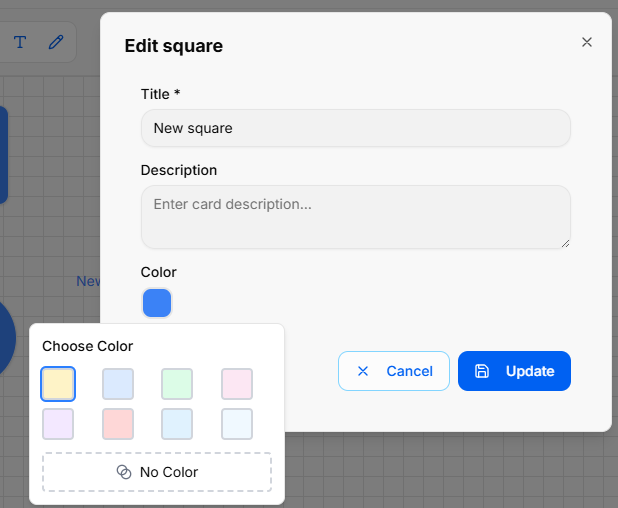618x508 pixels.
Task: Click the save disk icon in Update
Action: (x=482, y=371)
